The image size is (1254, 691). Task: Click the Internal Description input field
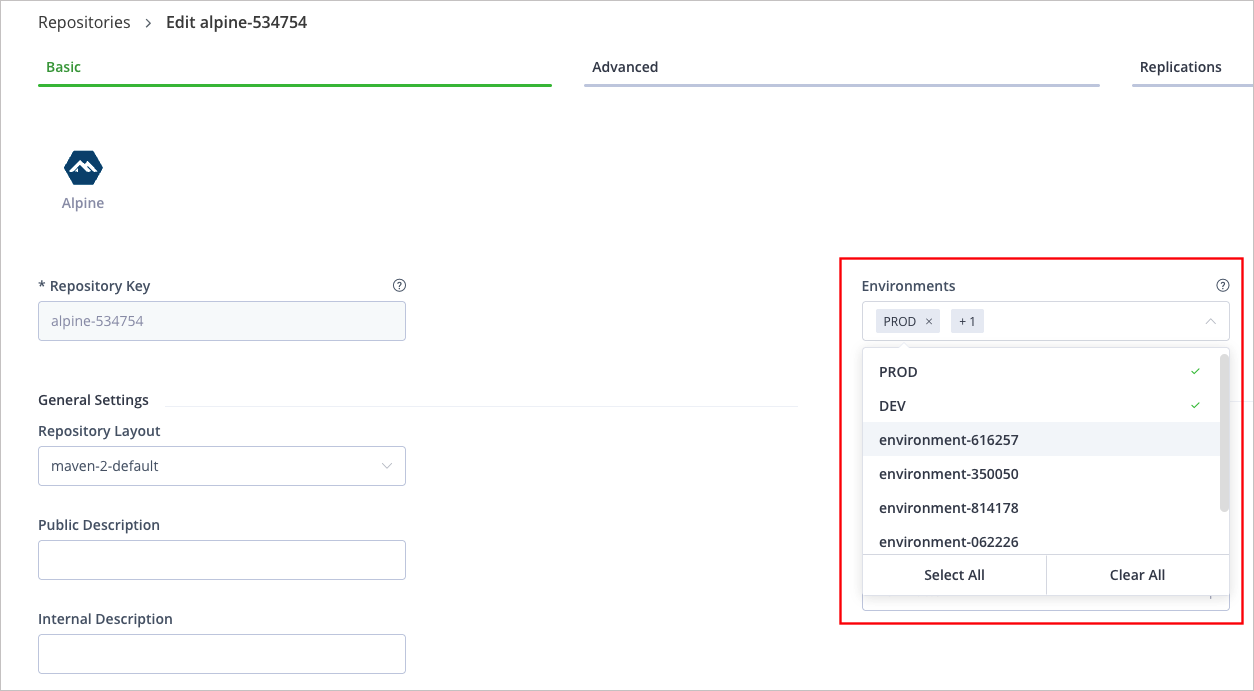coord(221,654)
